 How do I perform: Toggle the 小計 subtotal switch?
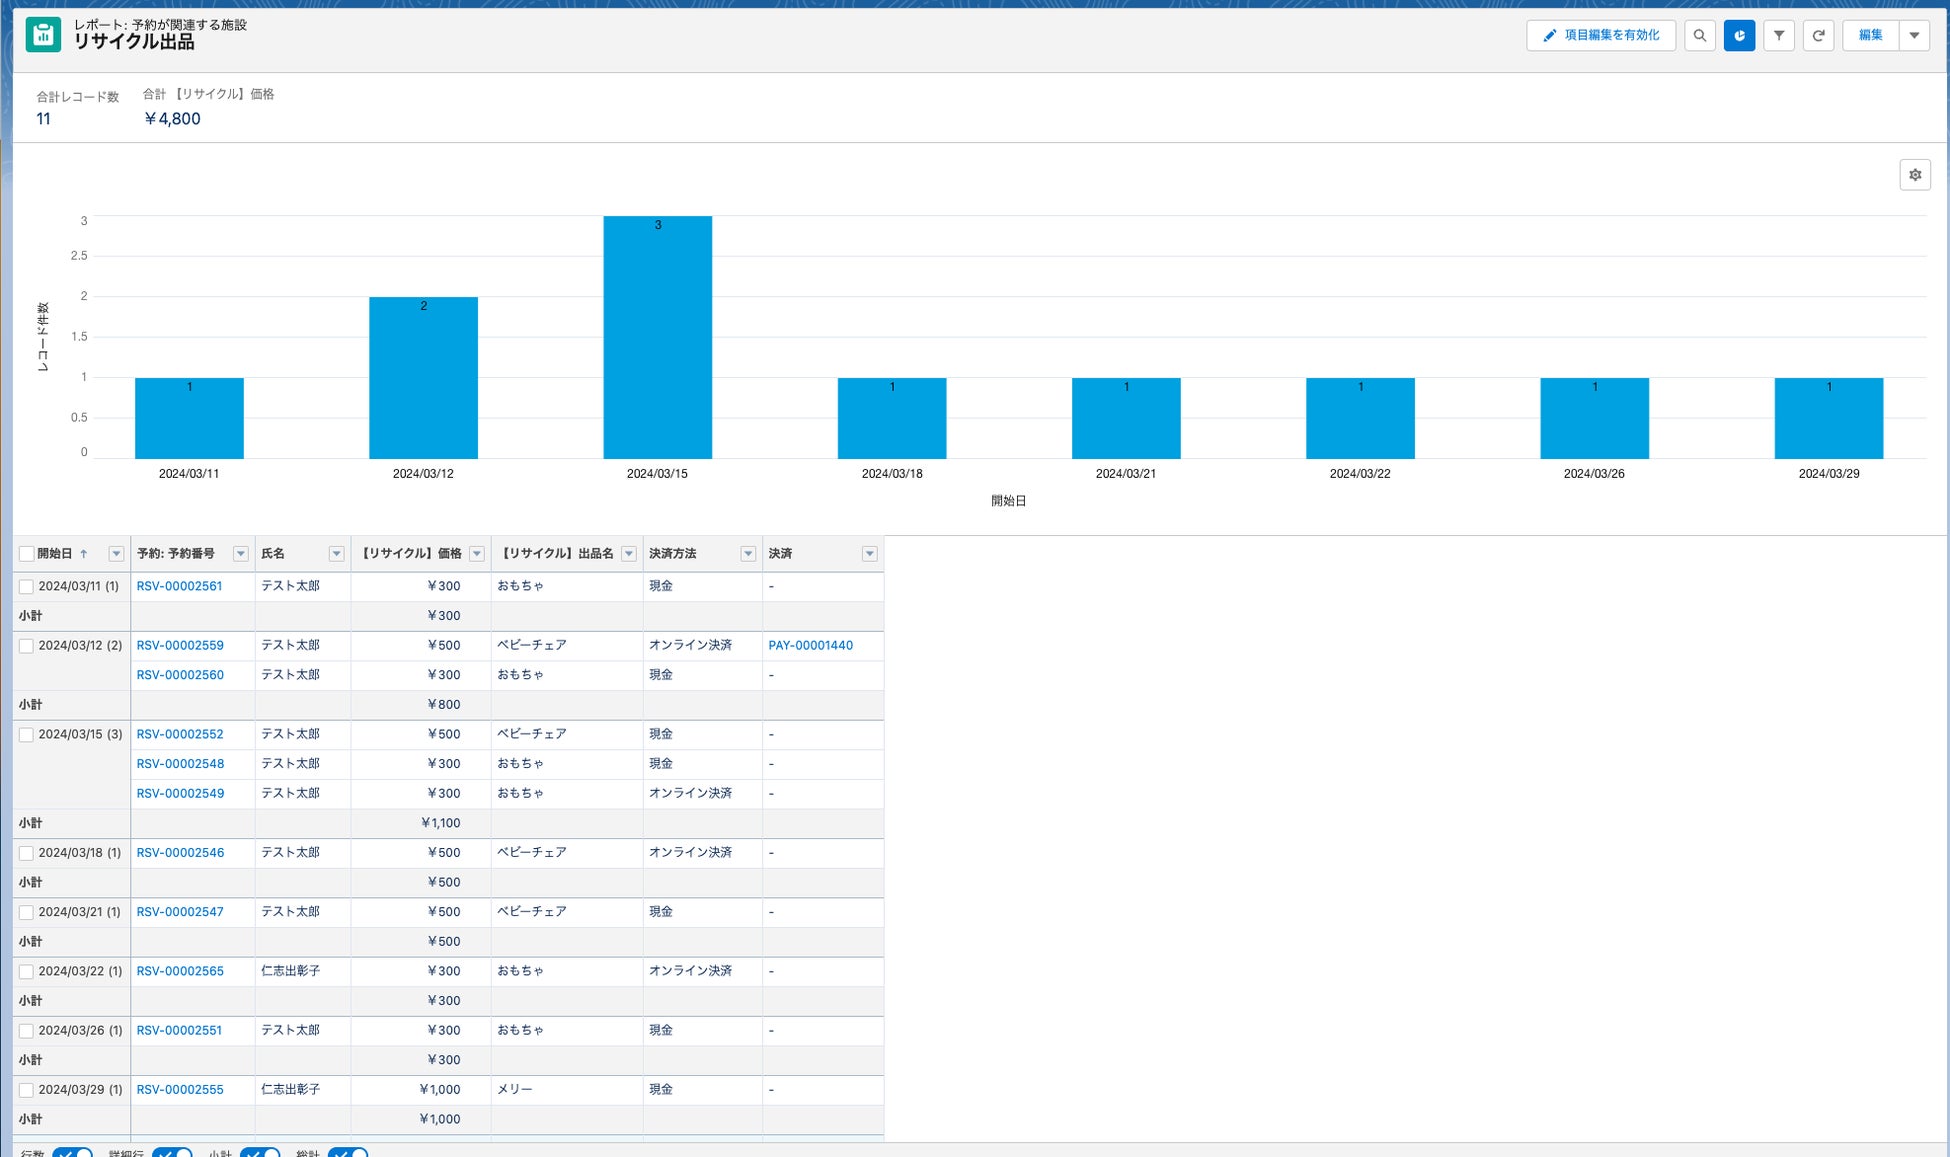tap(259, 1153)
